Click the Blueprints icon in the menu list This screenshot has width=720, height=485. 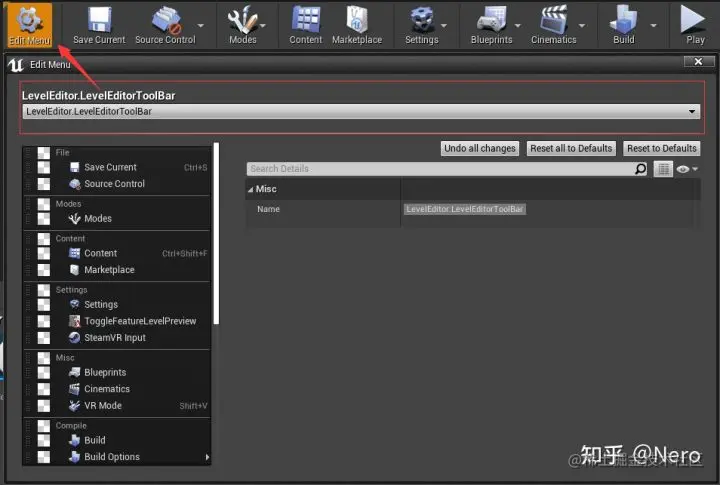pos(74,372)
